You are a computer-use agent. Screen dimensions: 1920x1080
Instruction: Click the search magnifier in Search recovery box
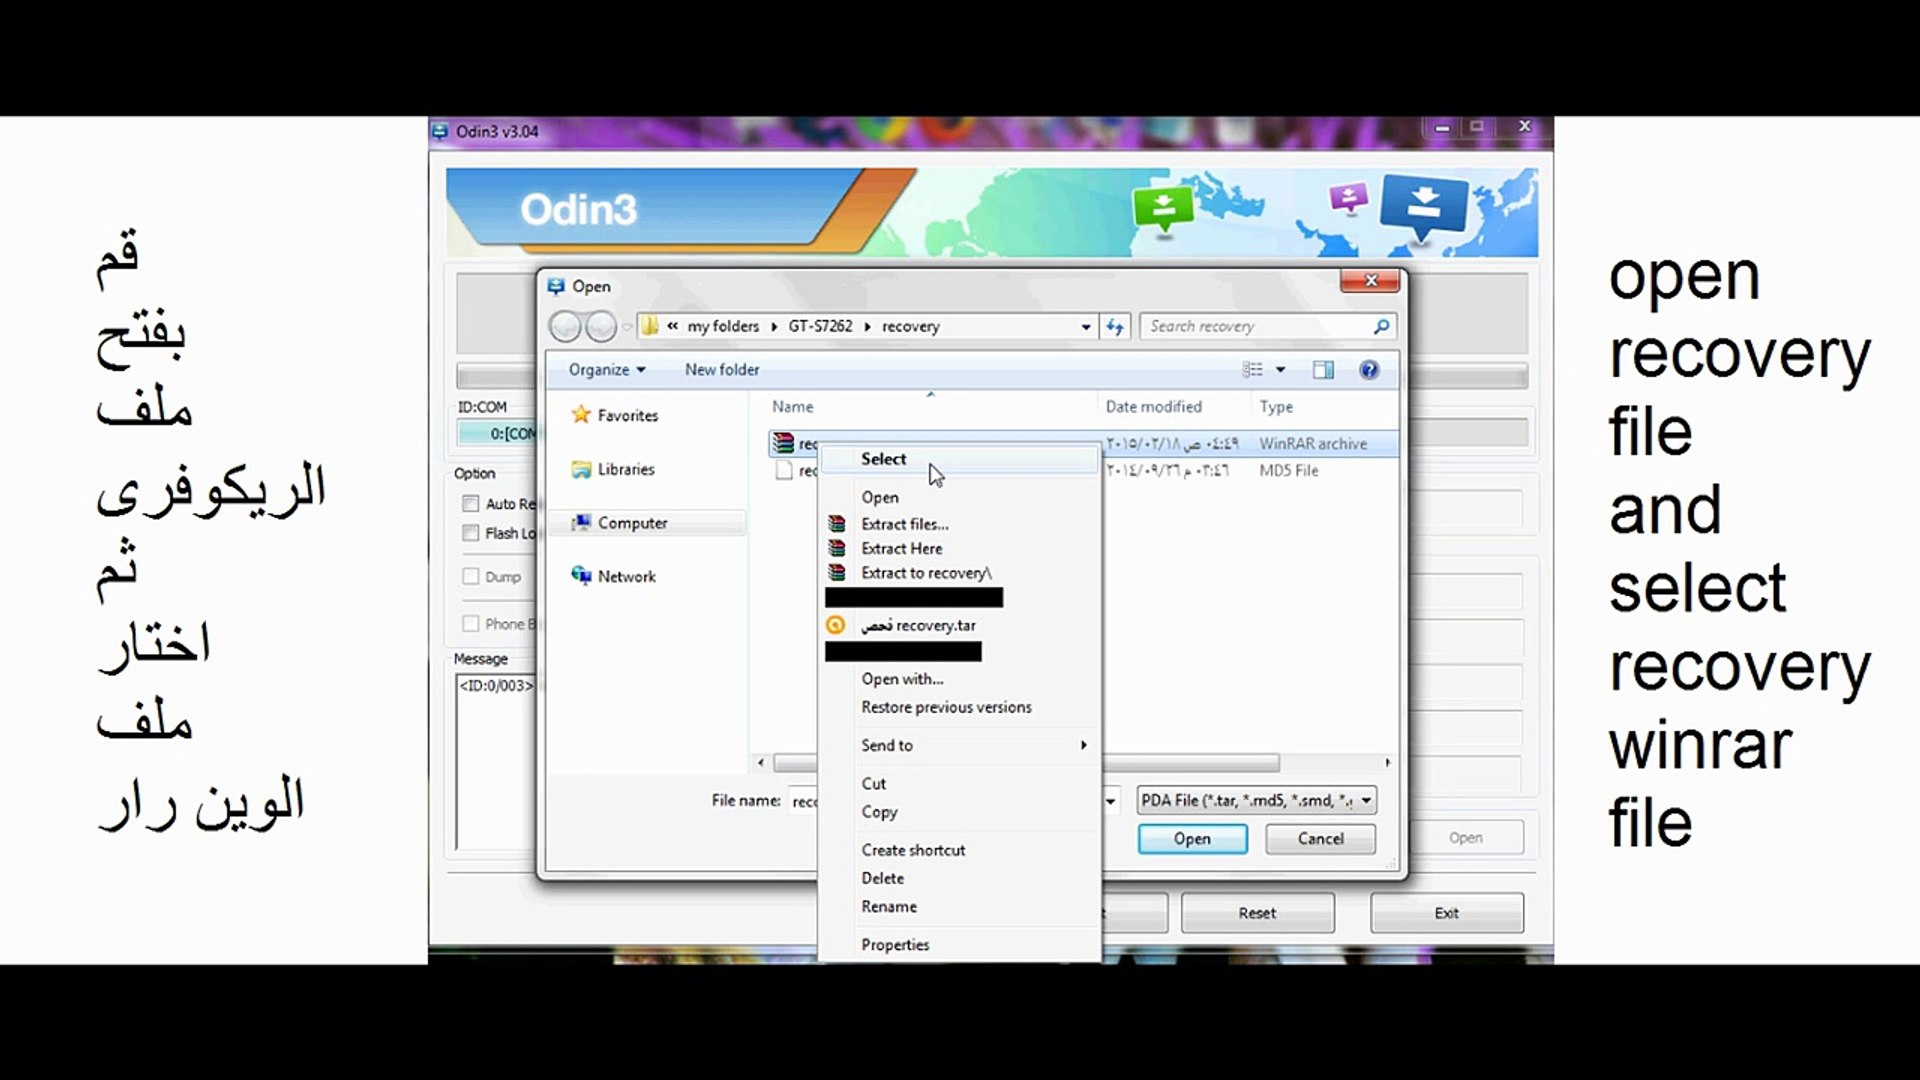coord(1381,326)
